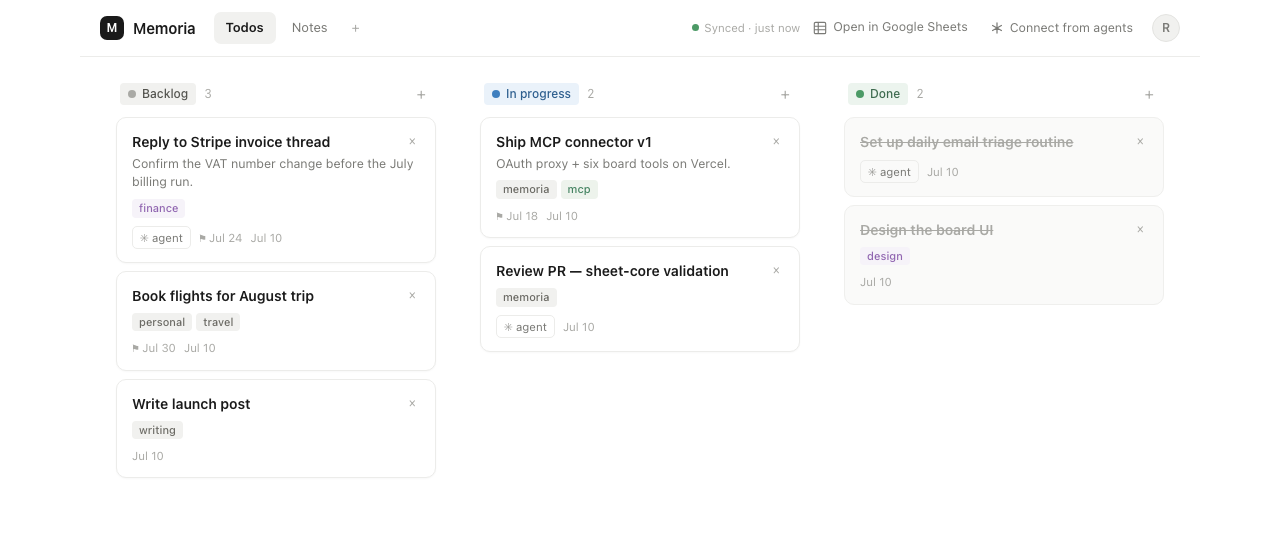Image resolution: width=1280 pixels, height=560 pixels.
Task: Click the personal tag
Action: tap(162, 322)
